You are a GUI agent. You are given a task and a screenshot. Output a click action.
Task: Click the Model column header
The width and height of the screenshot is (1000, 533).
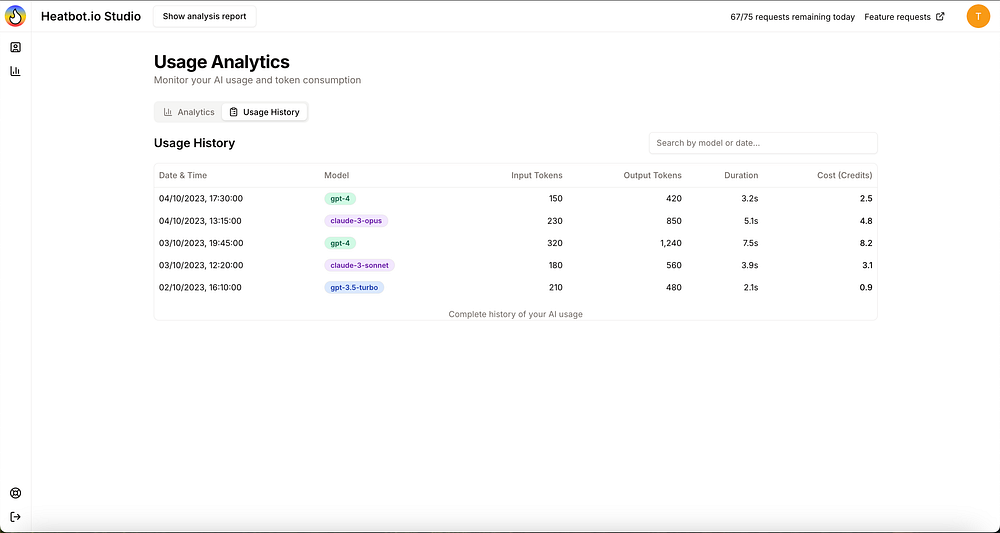coord(337,175)
